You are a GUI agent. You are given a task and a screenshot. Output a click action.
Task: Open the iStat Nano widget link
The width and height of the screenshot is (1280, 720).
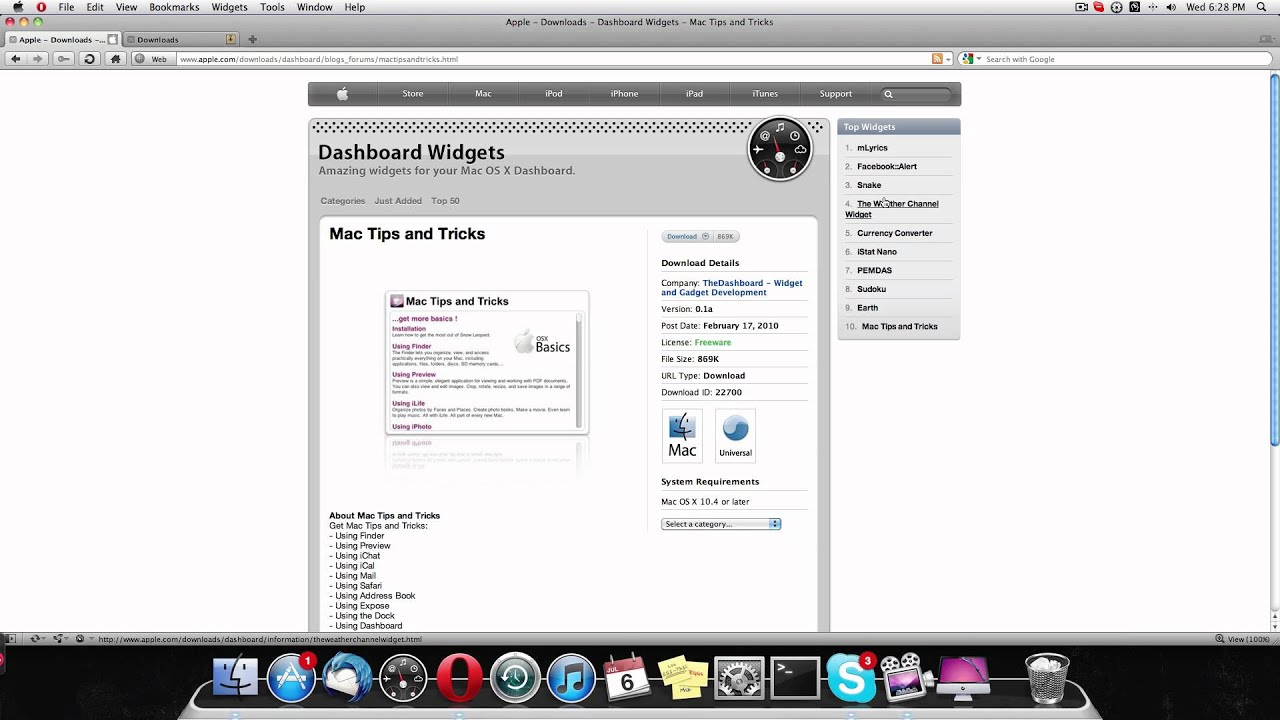tap(877, 252)
